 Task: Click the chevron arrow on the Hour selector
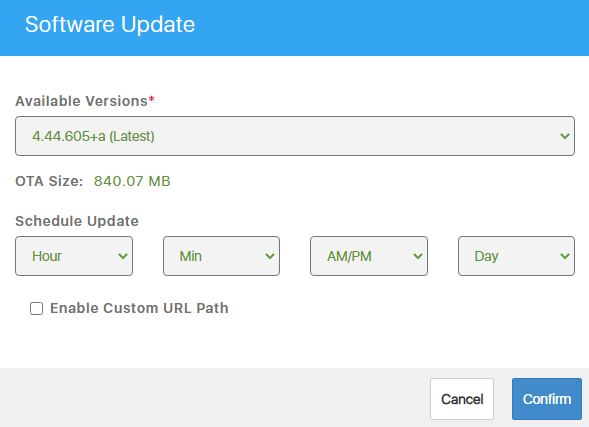pos(123,257)
